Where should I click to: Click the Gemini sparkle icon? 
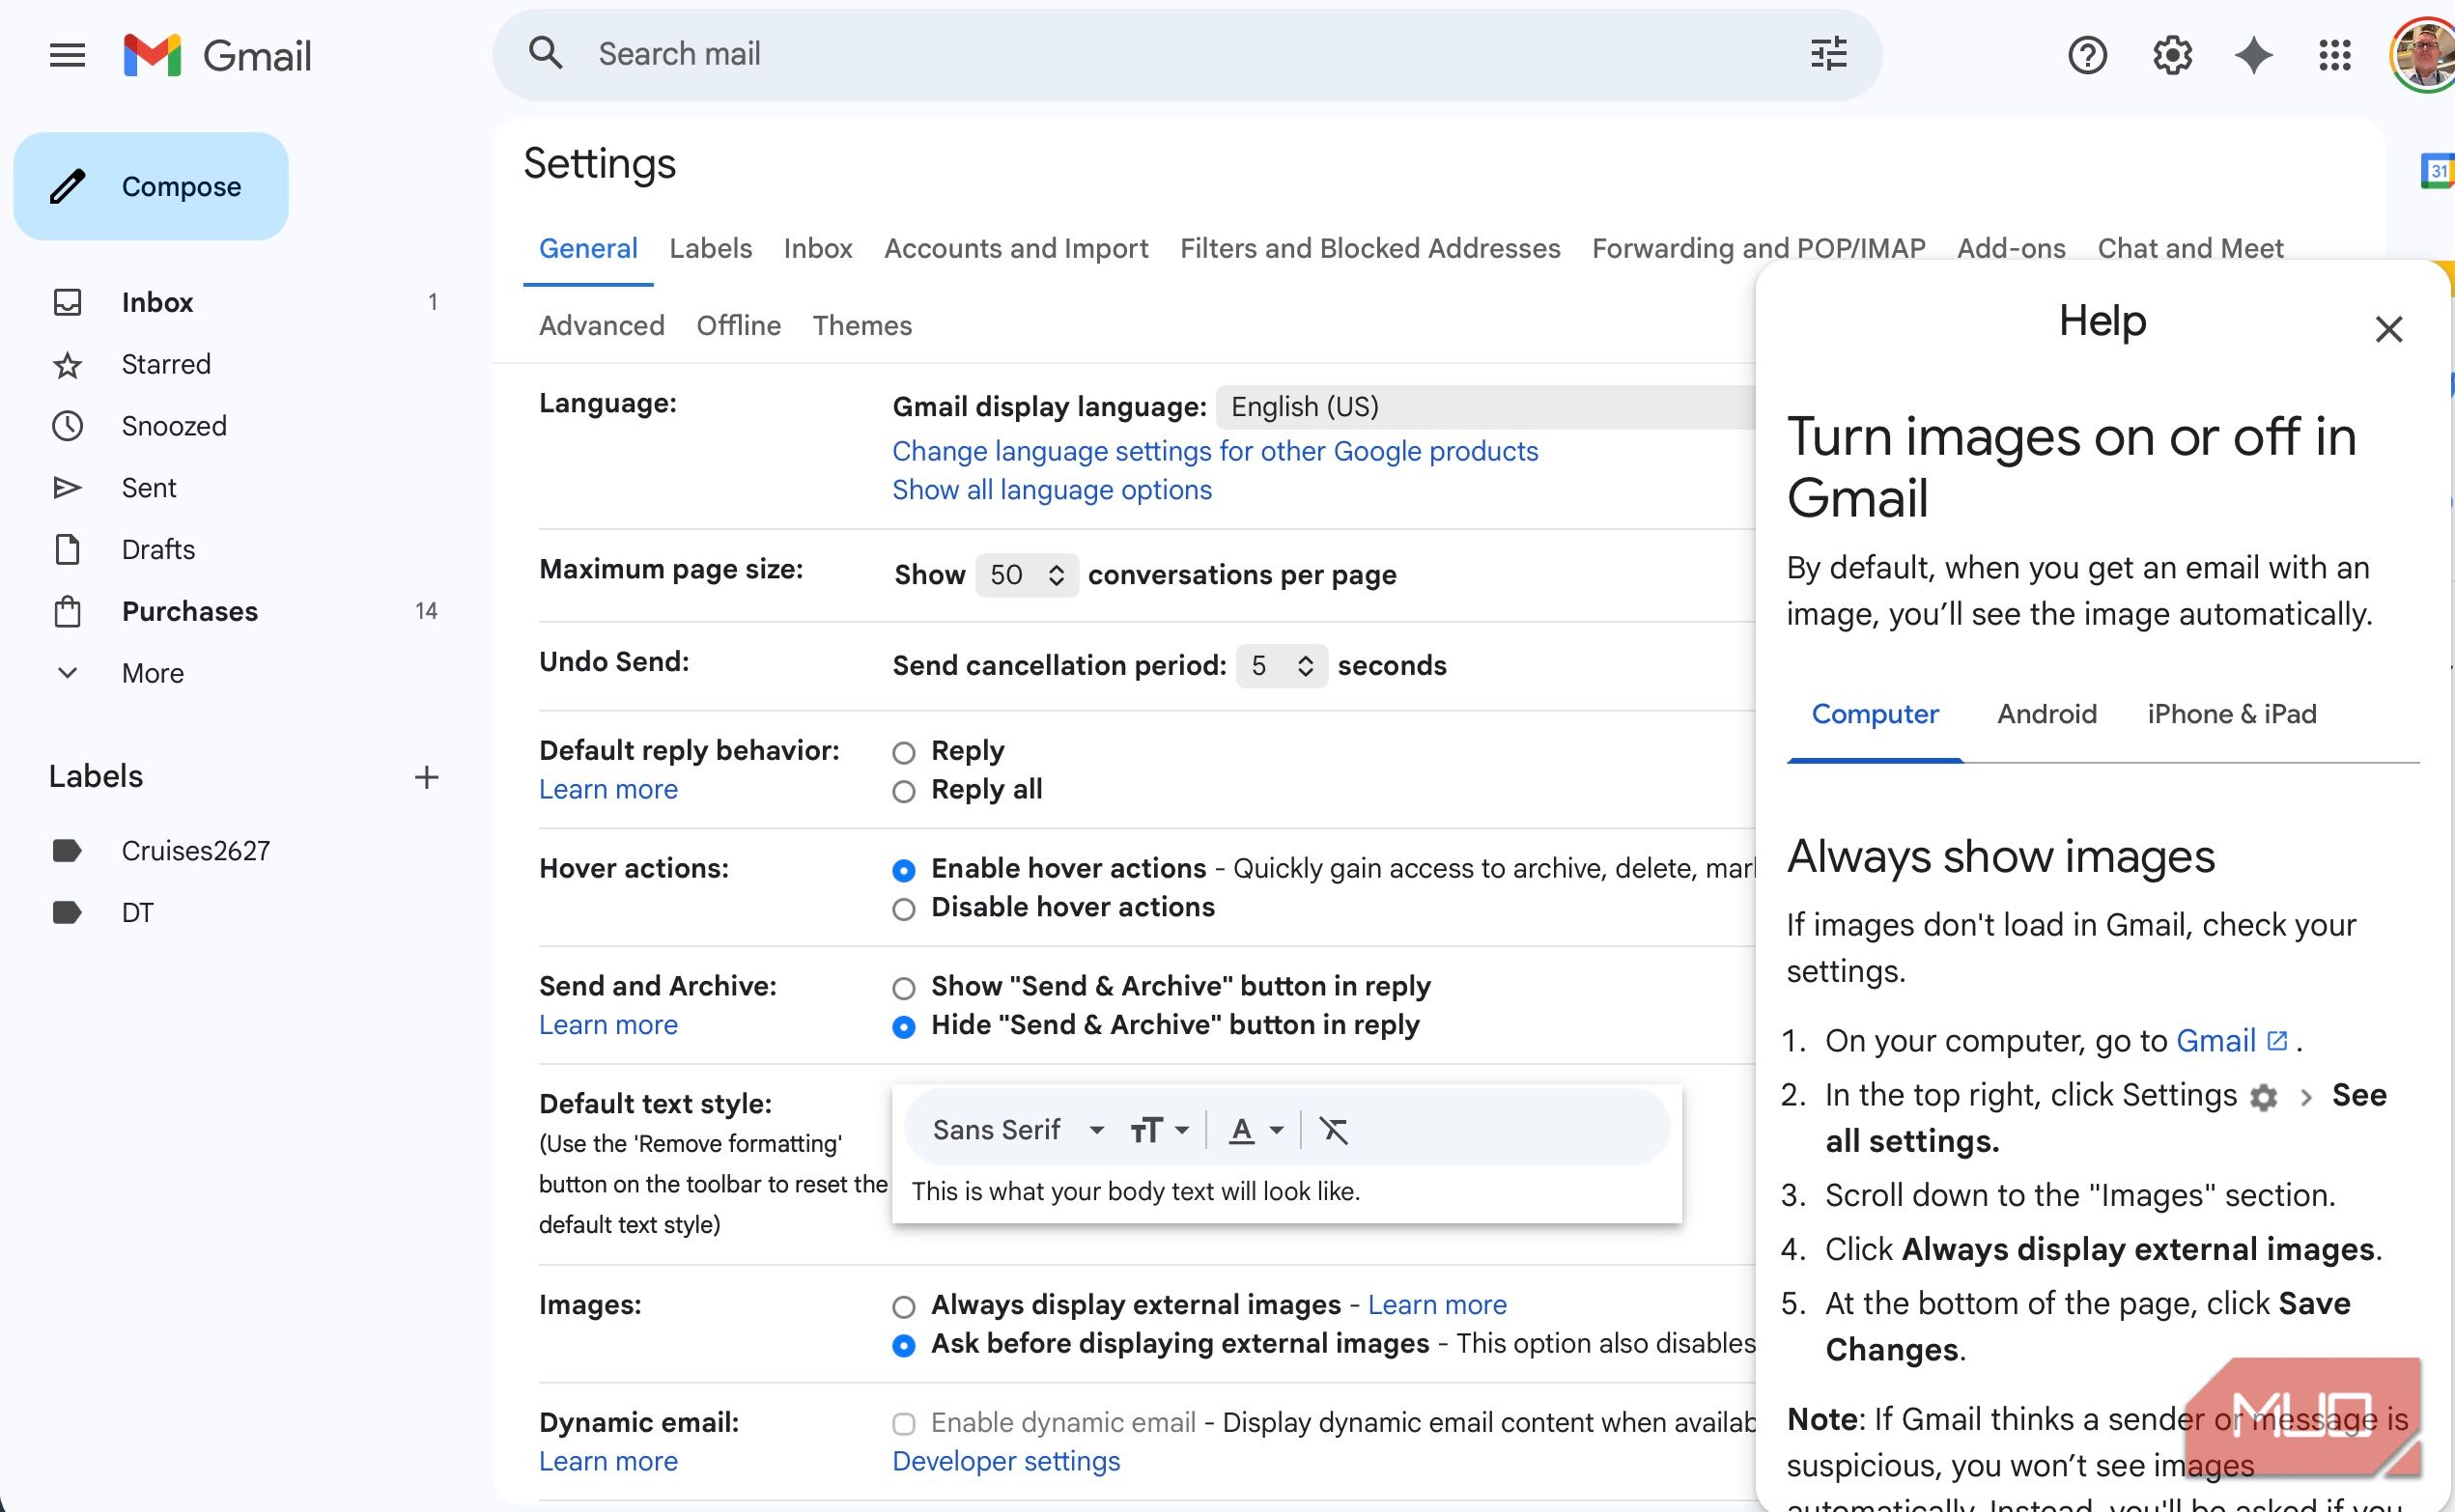[2253, 55]
